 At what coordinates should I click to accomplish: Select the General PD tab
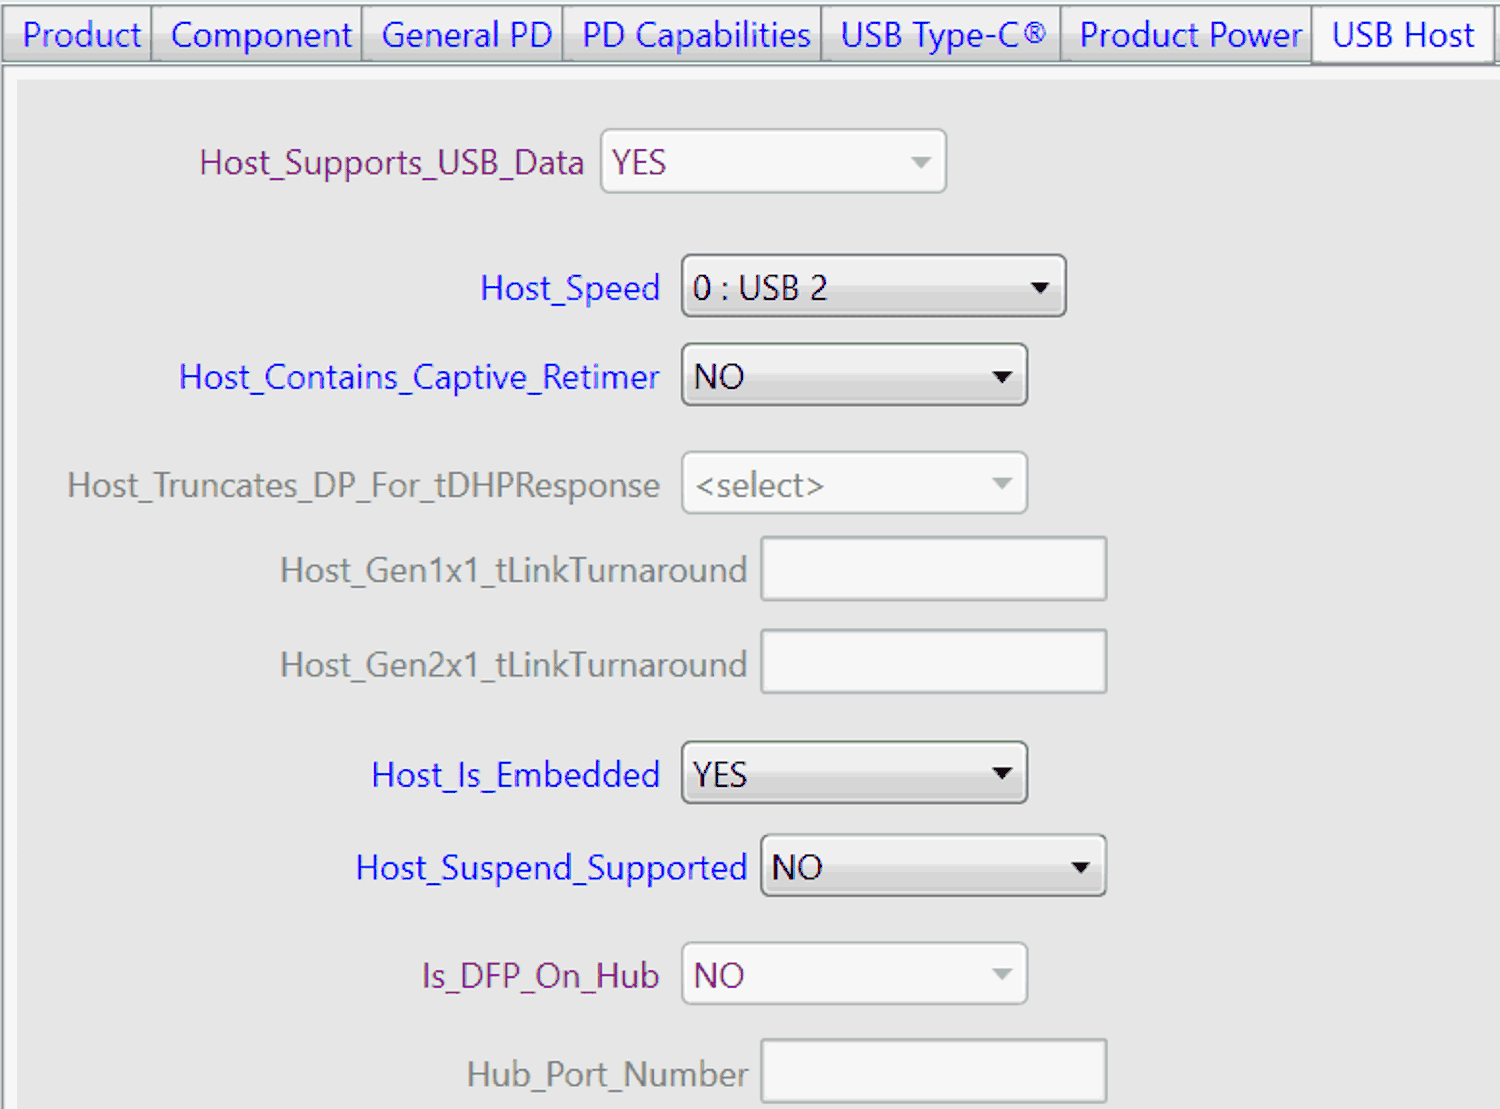[x=462, y=34]
